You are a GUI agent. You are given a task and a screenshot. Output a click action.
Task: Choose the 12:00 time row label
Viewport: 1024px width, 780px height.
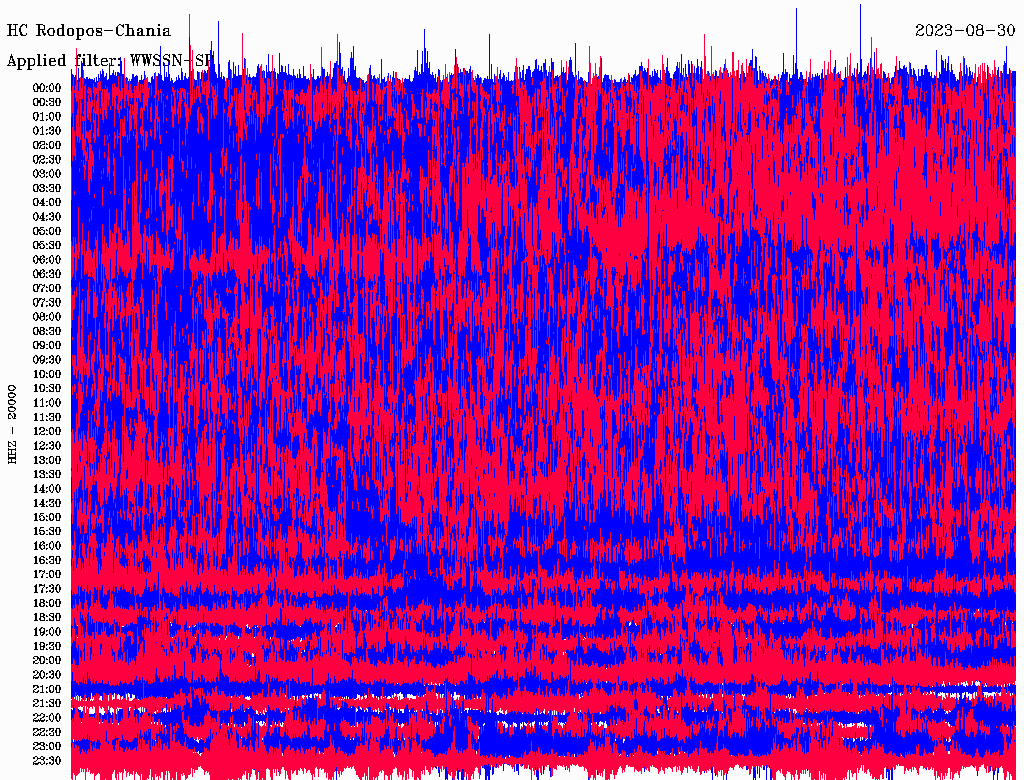coord(47,432)
